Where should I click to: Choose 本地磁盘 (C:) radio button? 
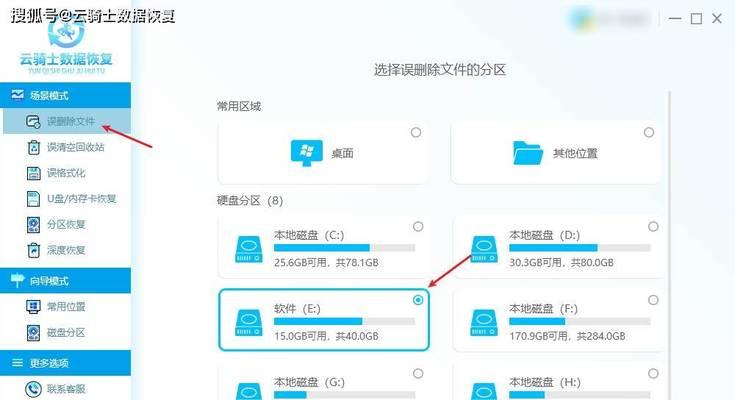click(x=418, y=227)
